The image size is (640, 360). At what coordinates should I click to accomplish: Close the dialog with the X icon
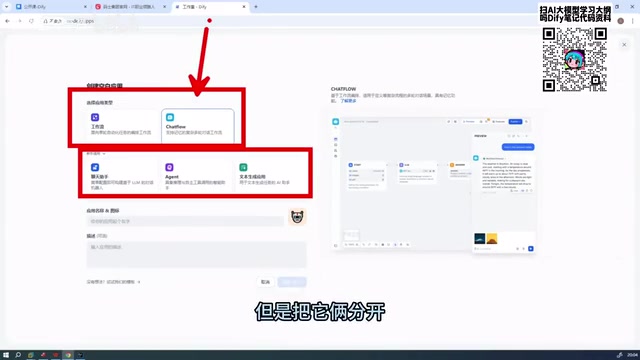click(624, 44)
